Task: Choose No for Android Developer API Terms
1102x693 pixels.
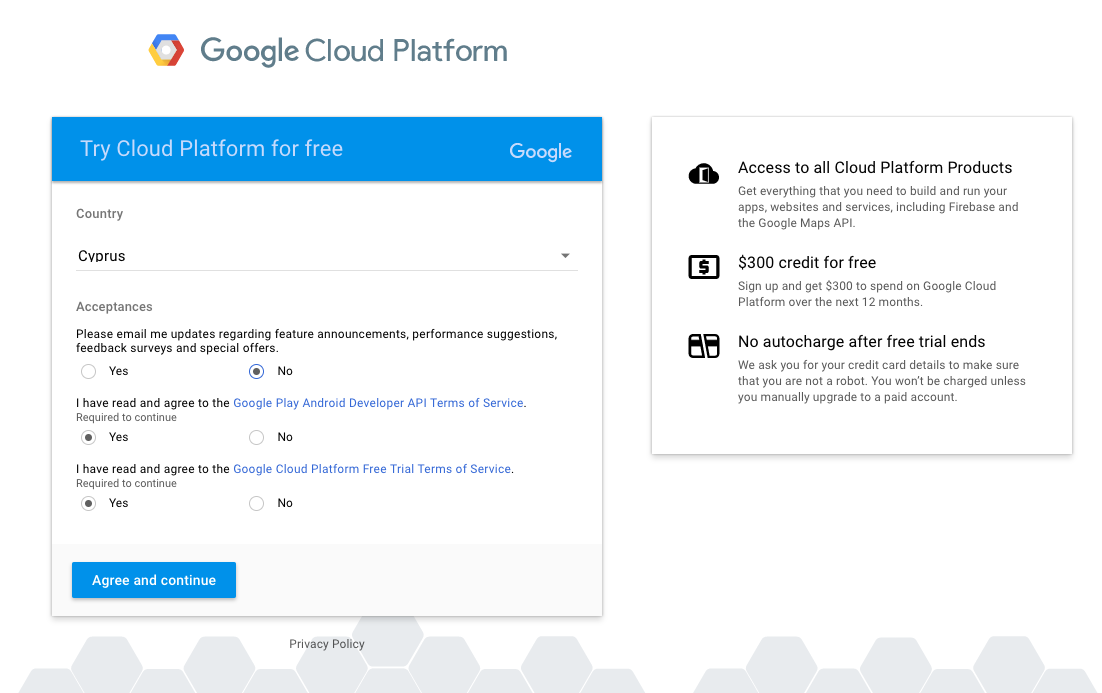Action: tap(257, 437)
